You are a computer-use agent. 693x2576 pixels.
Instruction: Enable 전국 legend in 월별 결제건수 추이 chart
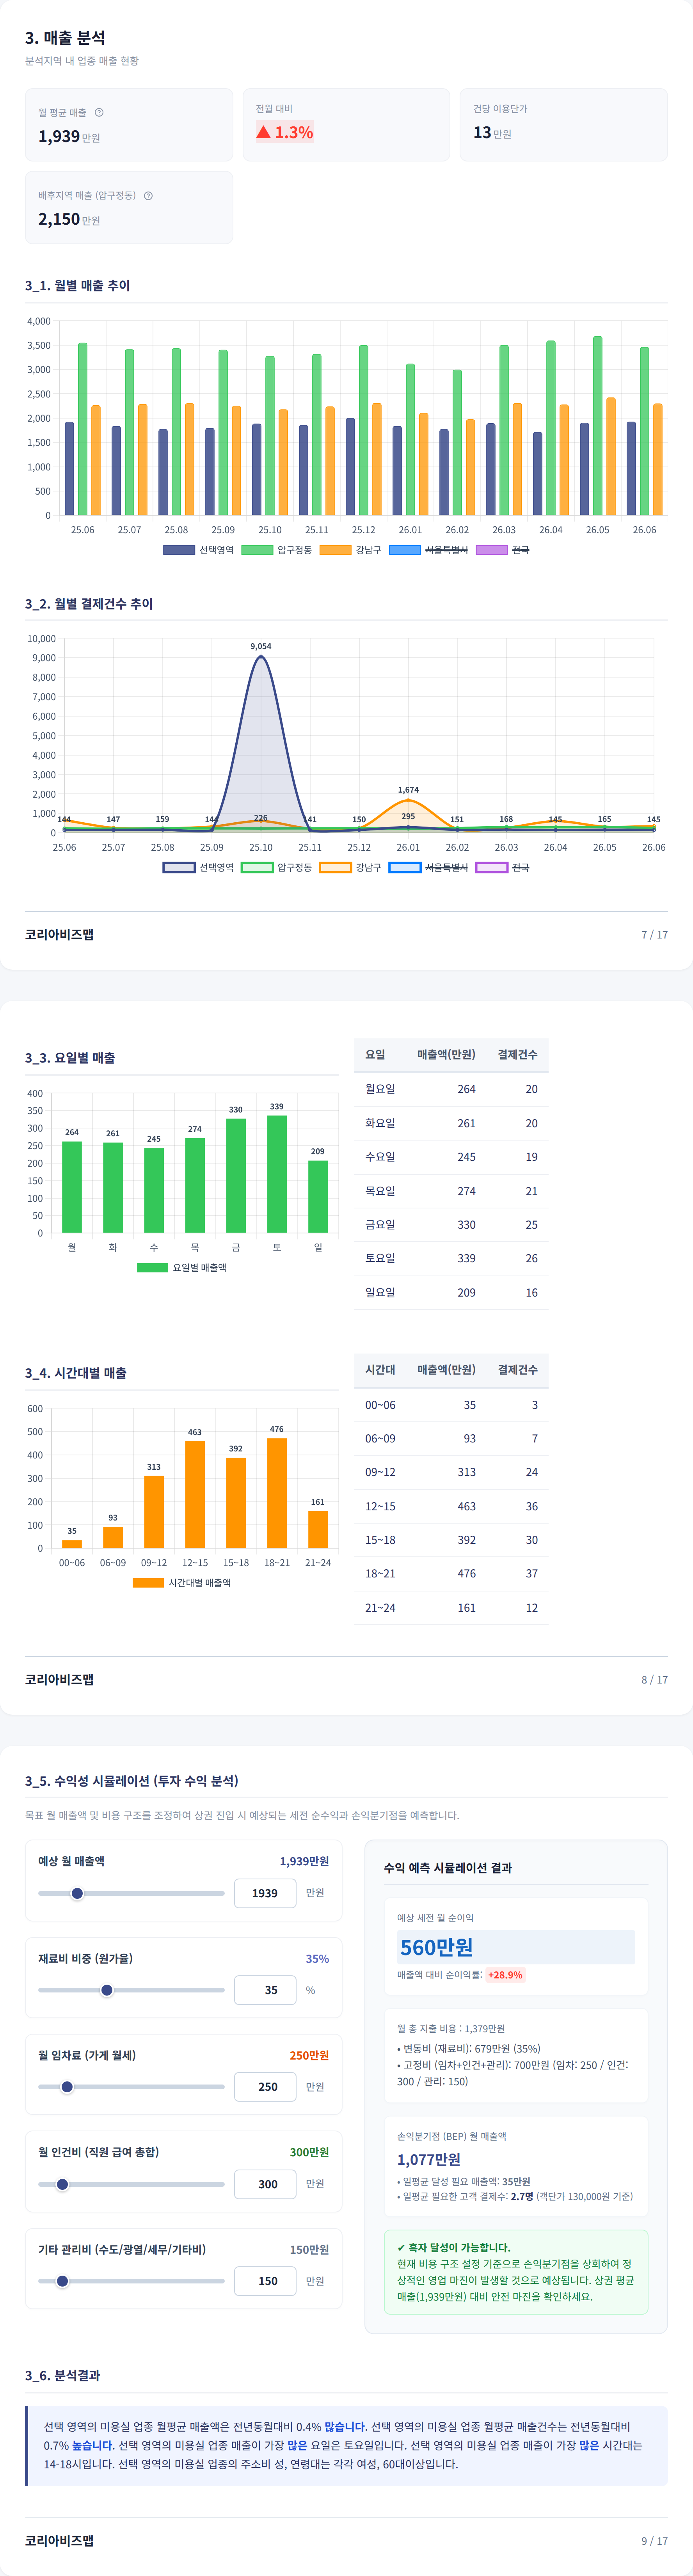click(x=502, y=867)
